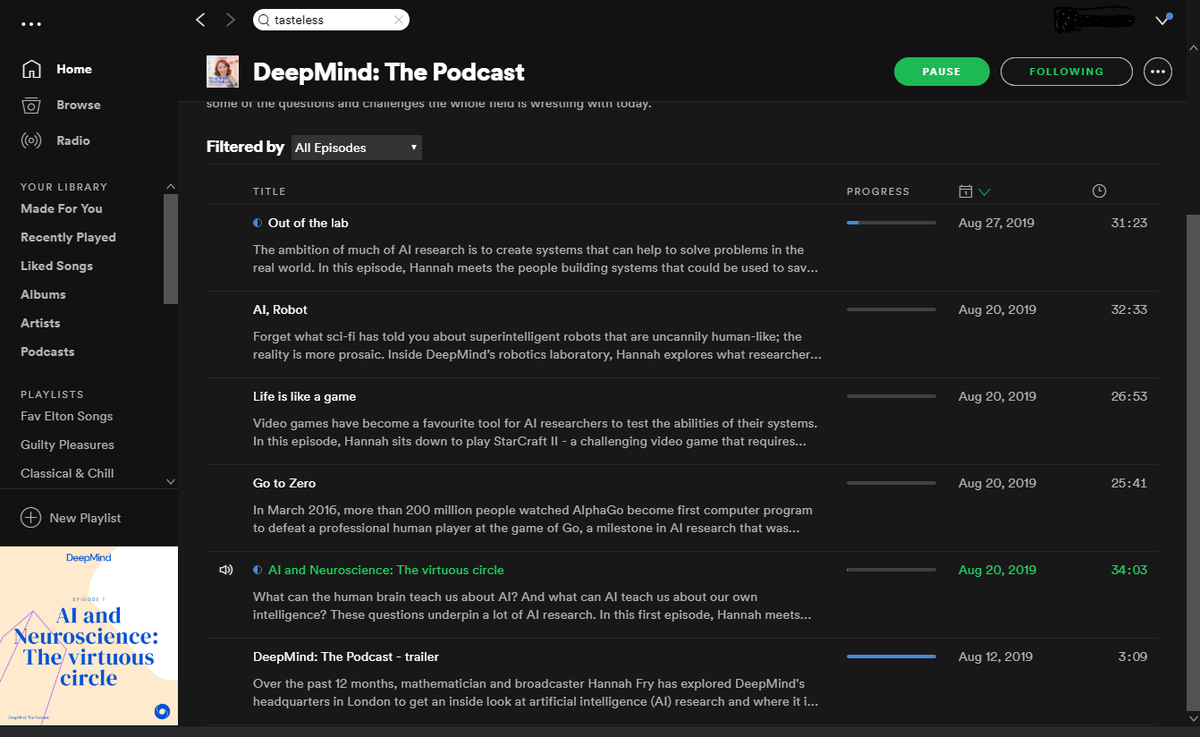The image size is (1200, 737).
Task: Open the account dropdown chevron
Action: pyautogui.click(x=1163, y=20)
